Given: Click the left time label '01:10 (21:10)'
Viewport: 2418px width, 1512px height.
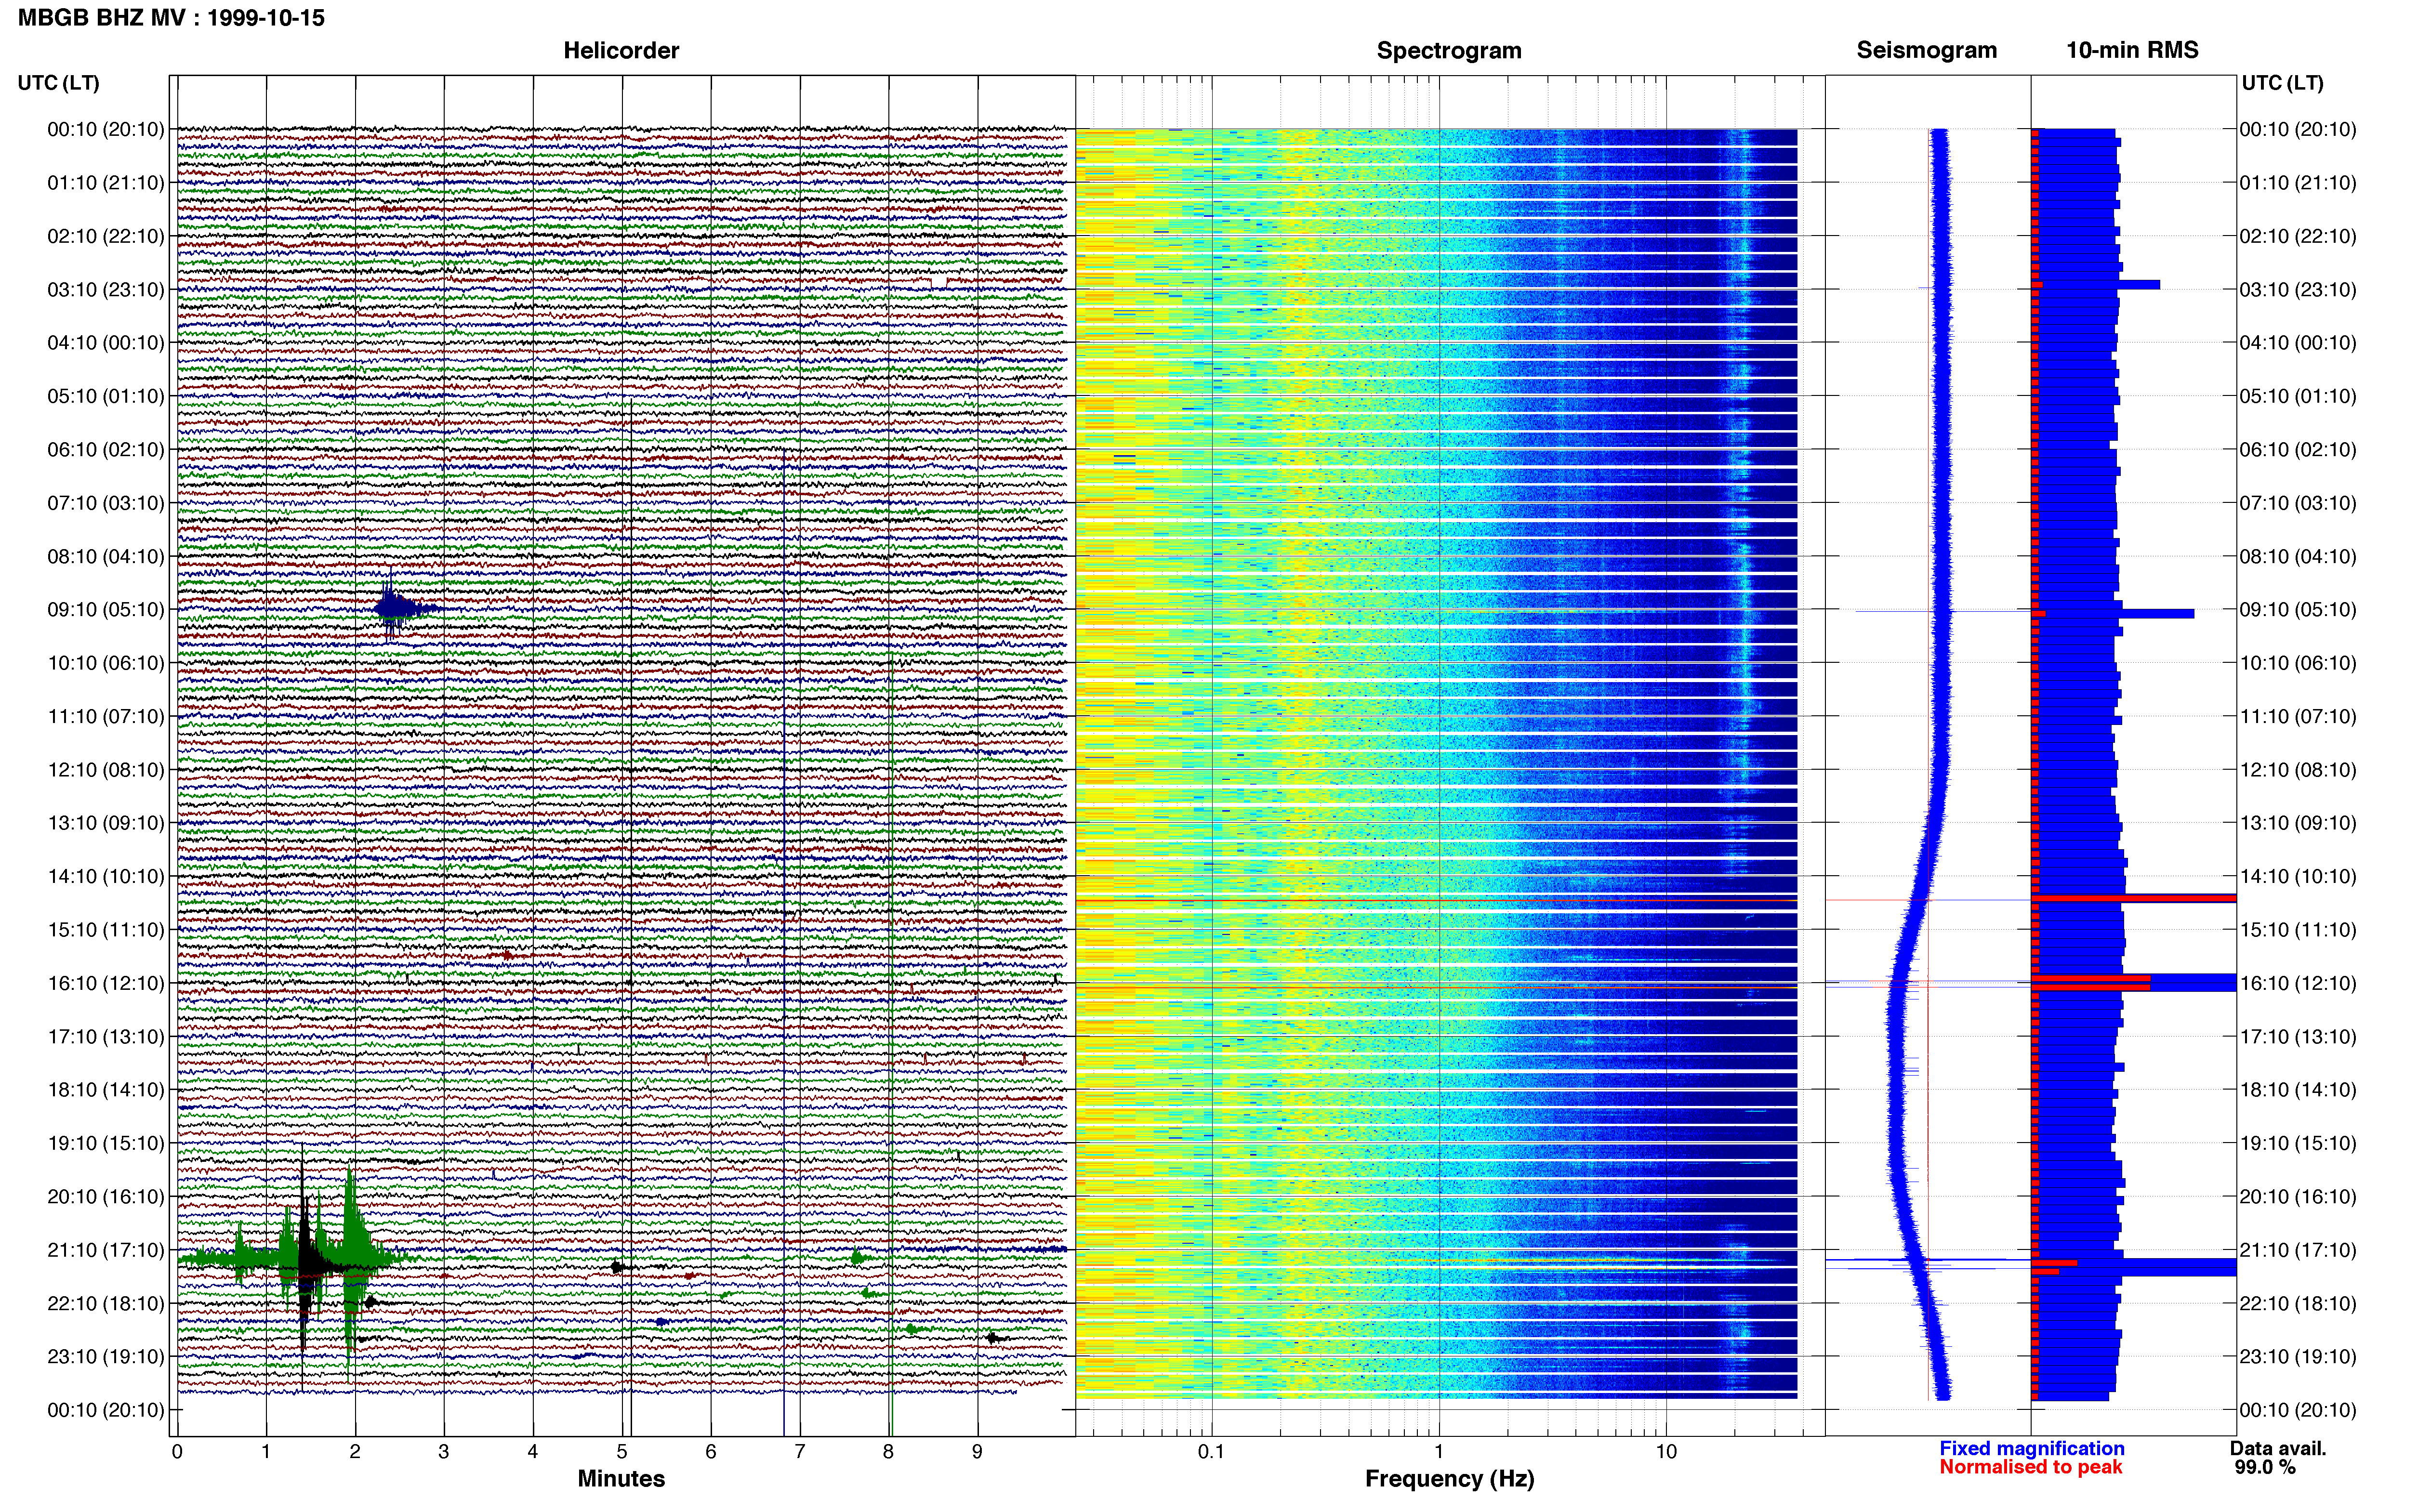Looking at the screenshot, I should (105, 183).
